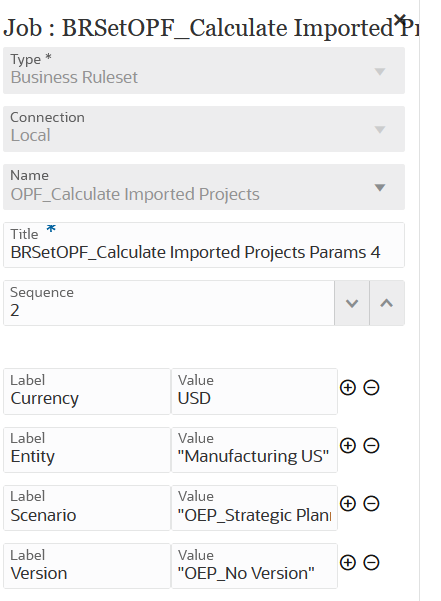Edit the "Manufacturing US" value field
This screenshot has width=441, height=601.
click(x=254, y=450)
